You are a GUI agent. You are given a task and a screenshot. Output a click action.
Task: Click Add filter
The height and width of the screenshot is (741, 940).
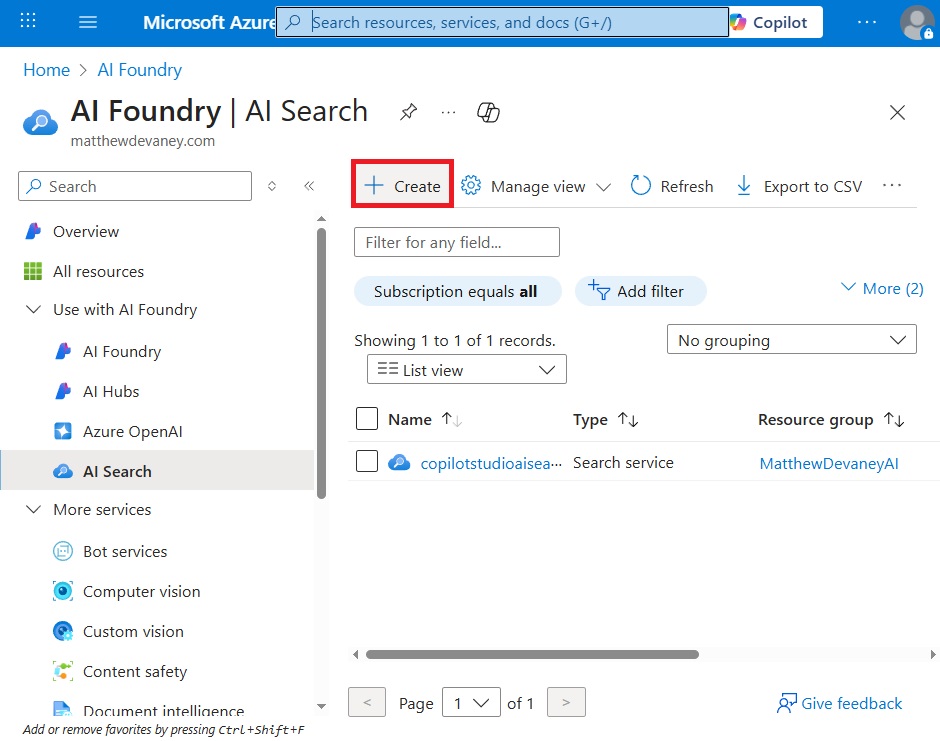pyautogui.click(x=640, y=291)
